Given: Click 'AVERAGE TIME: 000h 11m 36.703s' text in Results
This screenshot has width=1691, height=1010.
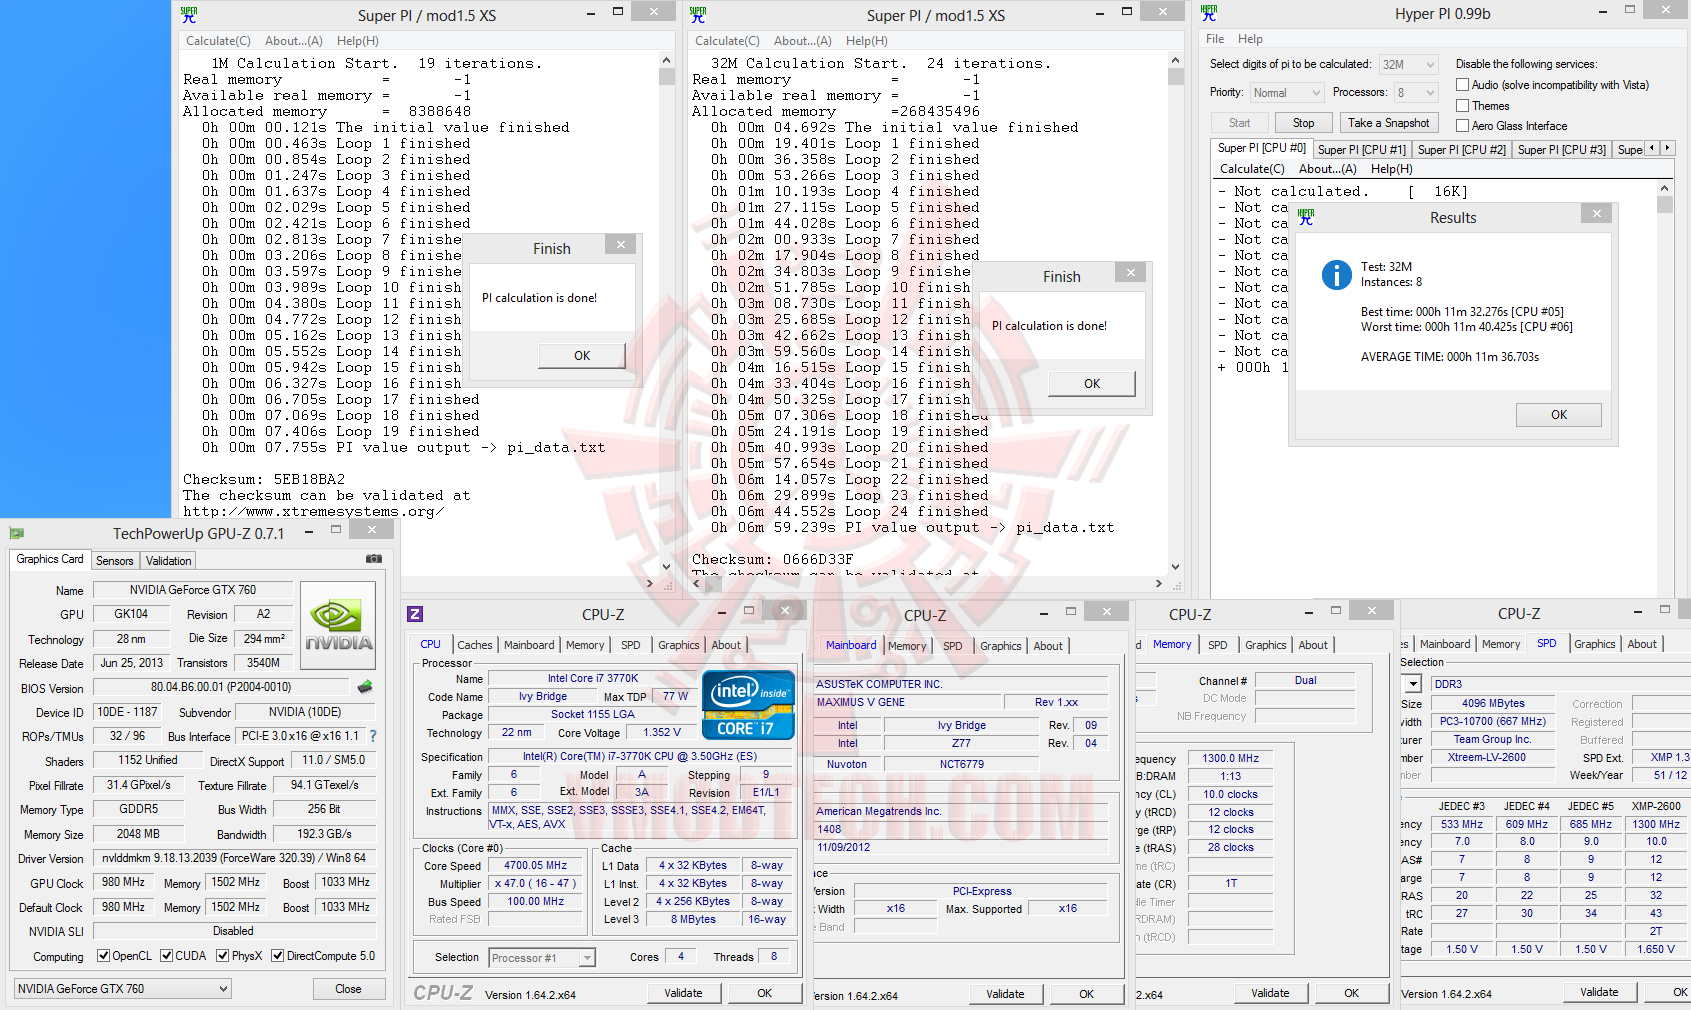Looking at the screenshot, I should pos(1450,357).
